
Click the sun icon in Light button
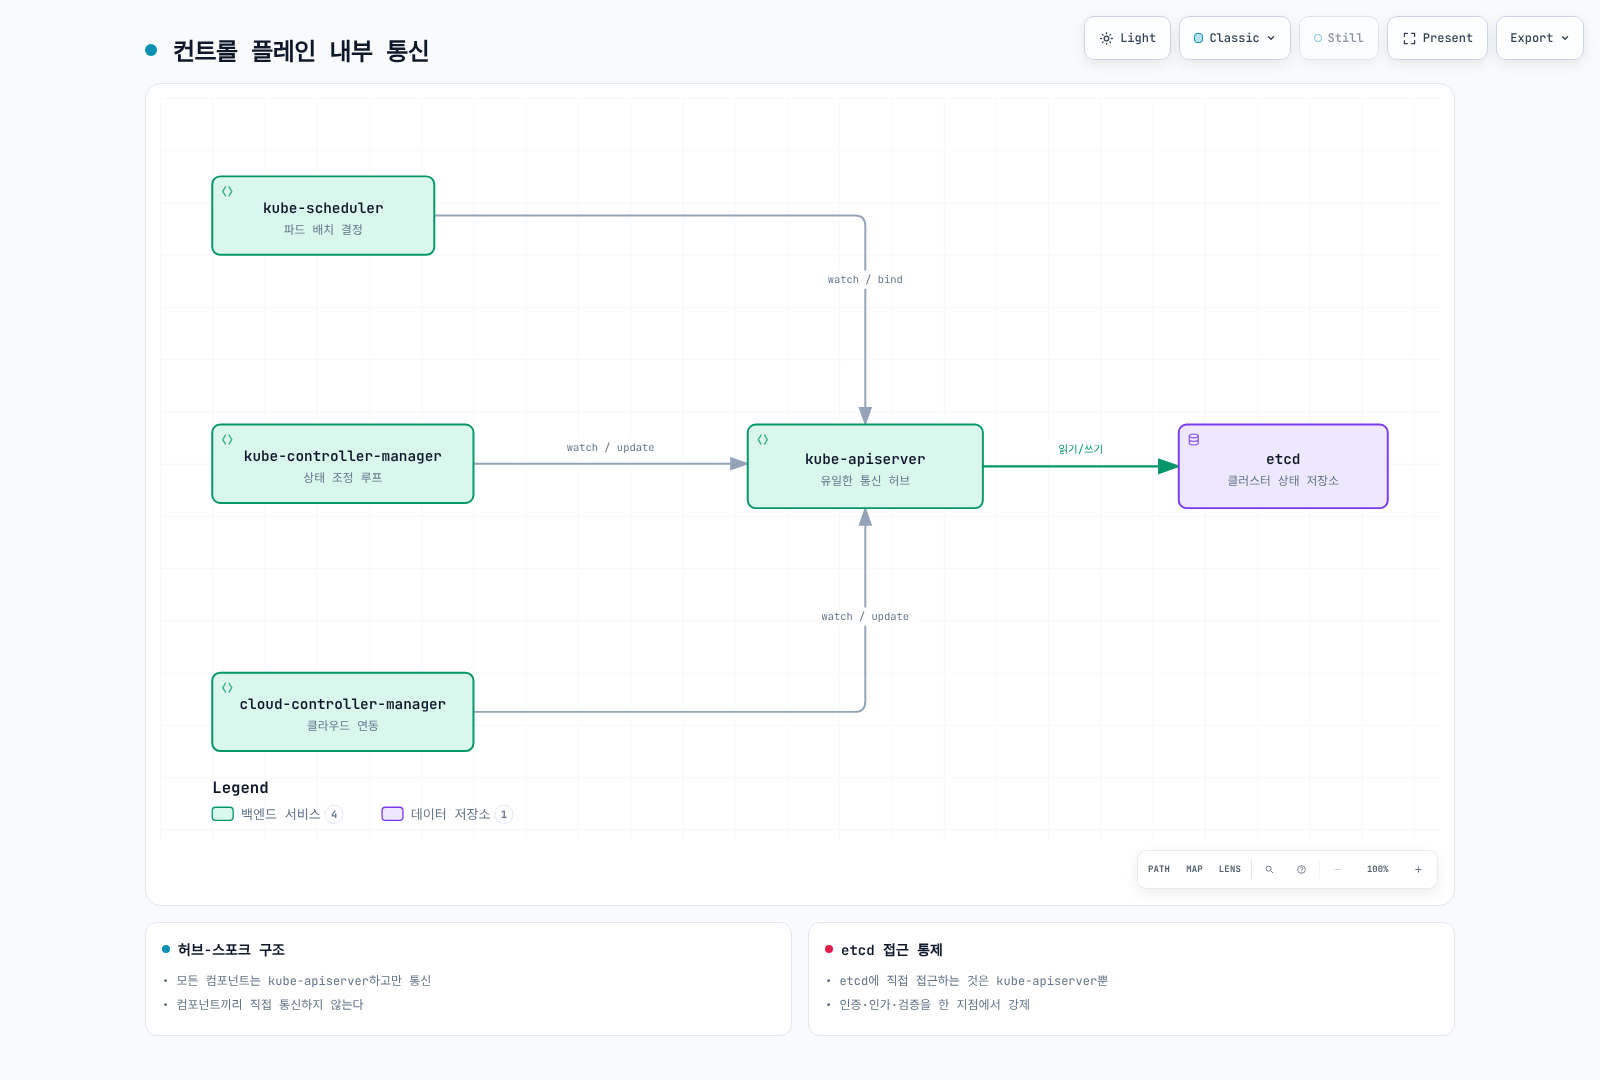click(1106, 38)
